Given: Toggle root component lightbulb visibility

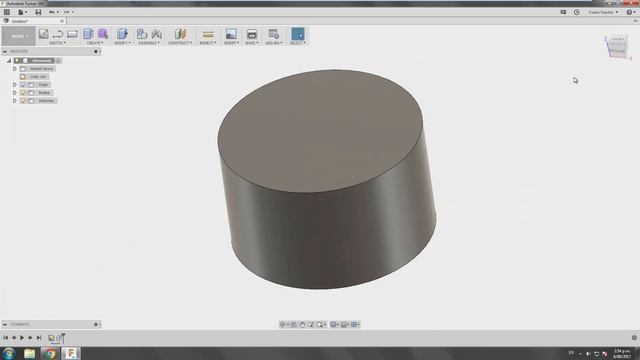Looking at the screenshot, I should click(x=17, y=60).
